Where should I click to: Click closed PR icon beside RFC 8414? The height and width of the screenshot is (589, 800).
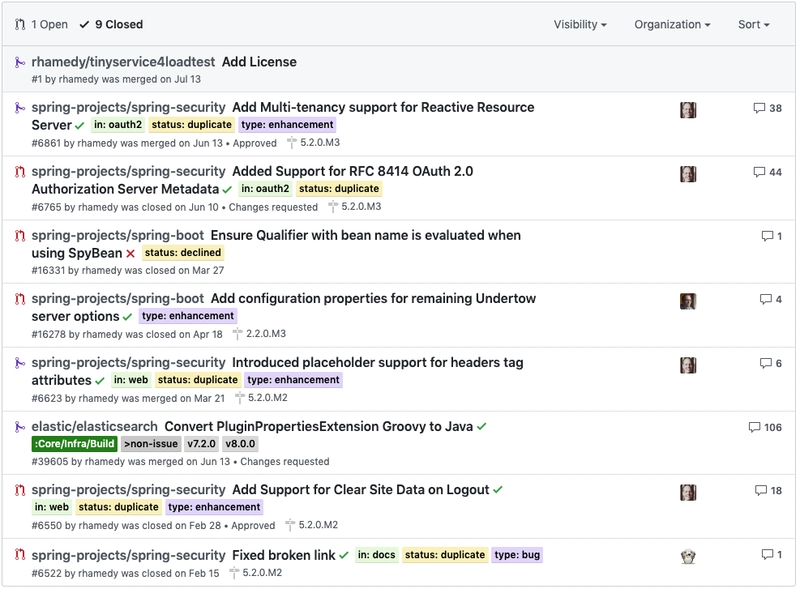point(20,171)
